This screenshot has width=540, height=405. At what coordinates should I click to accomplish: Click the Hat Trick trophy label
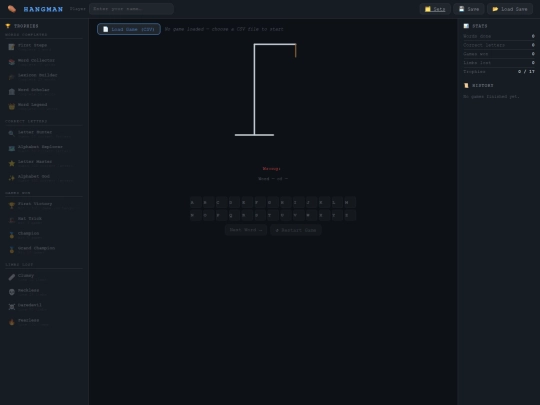30,218
